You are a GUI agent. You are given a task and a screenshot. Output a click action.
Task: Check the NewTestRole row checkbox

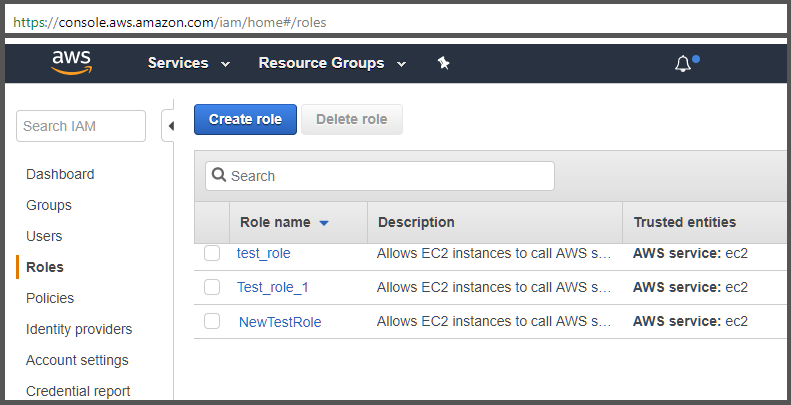click(x=212, y=321)
